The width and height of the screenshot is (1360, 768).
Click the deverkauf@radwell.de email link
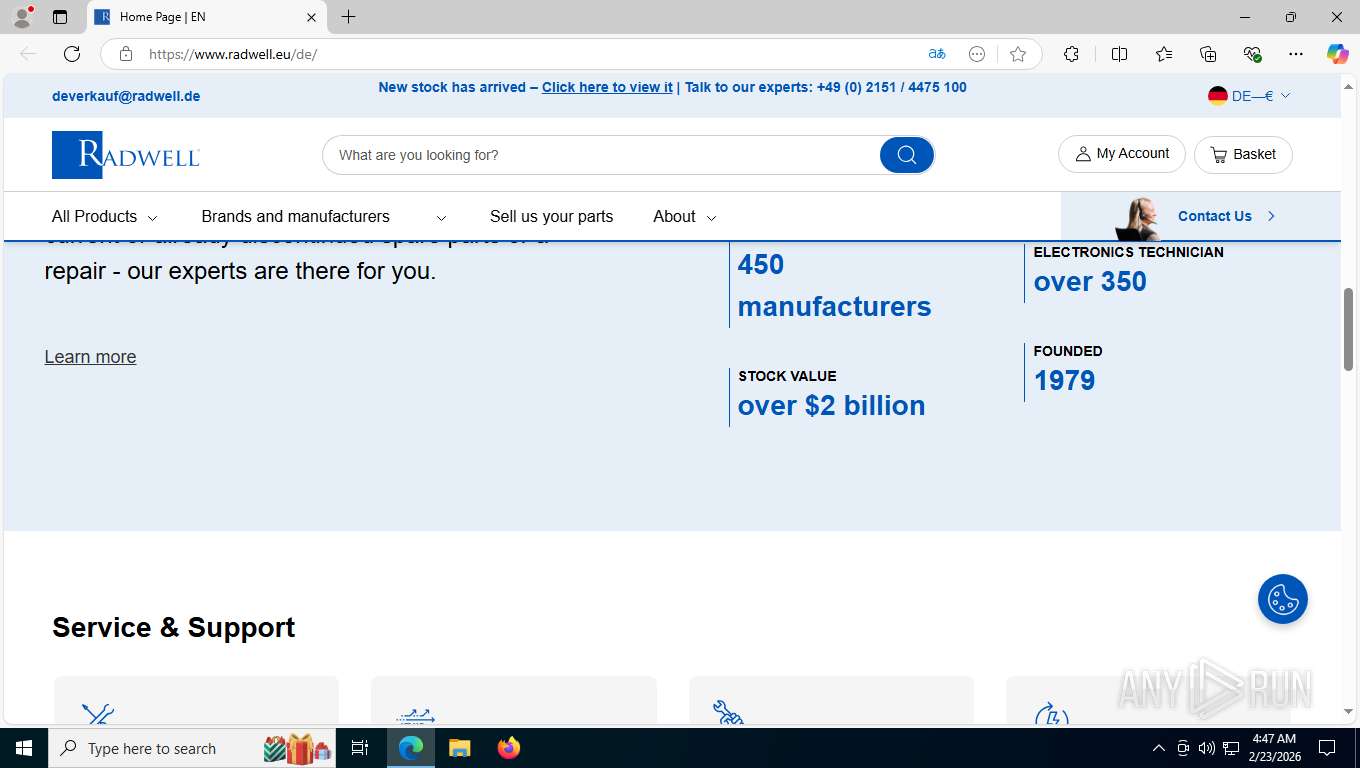click(126, 96)
